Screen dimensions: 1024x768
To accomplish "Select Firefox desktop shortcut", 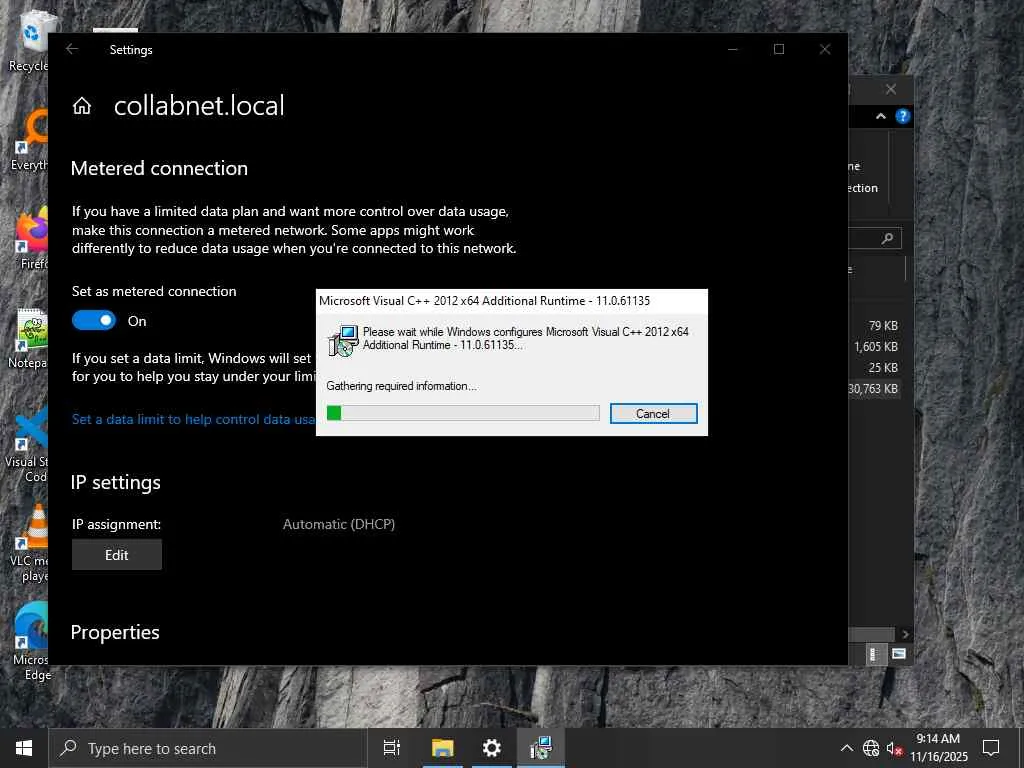I will click(x=31, y=238).
